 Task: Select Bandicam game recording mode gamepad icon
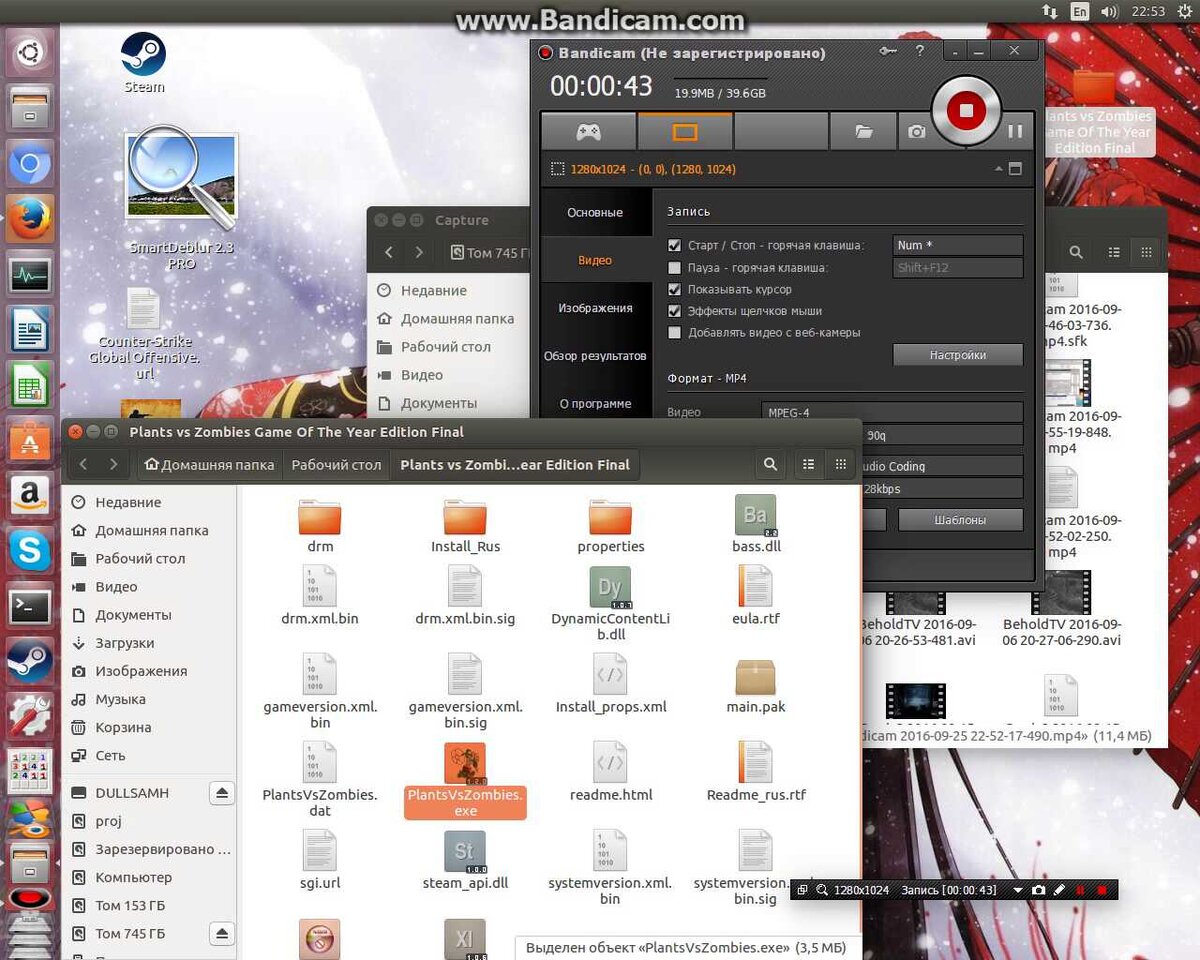pos(588,131)
